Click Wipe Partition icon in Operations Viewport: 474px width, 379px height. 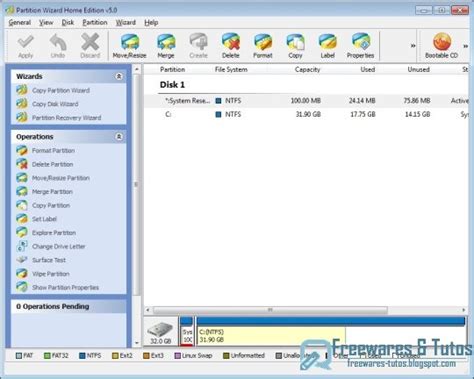[x=22, y=274]
